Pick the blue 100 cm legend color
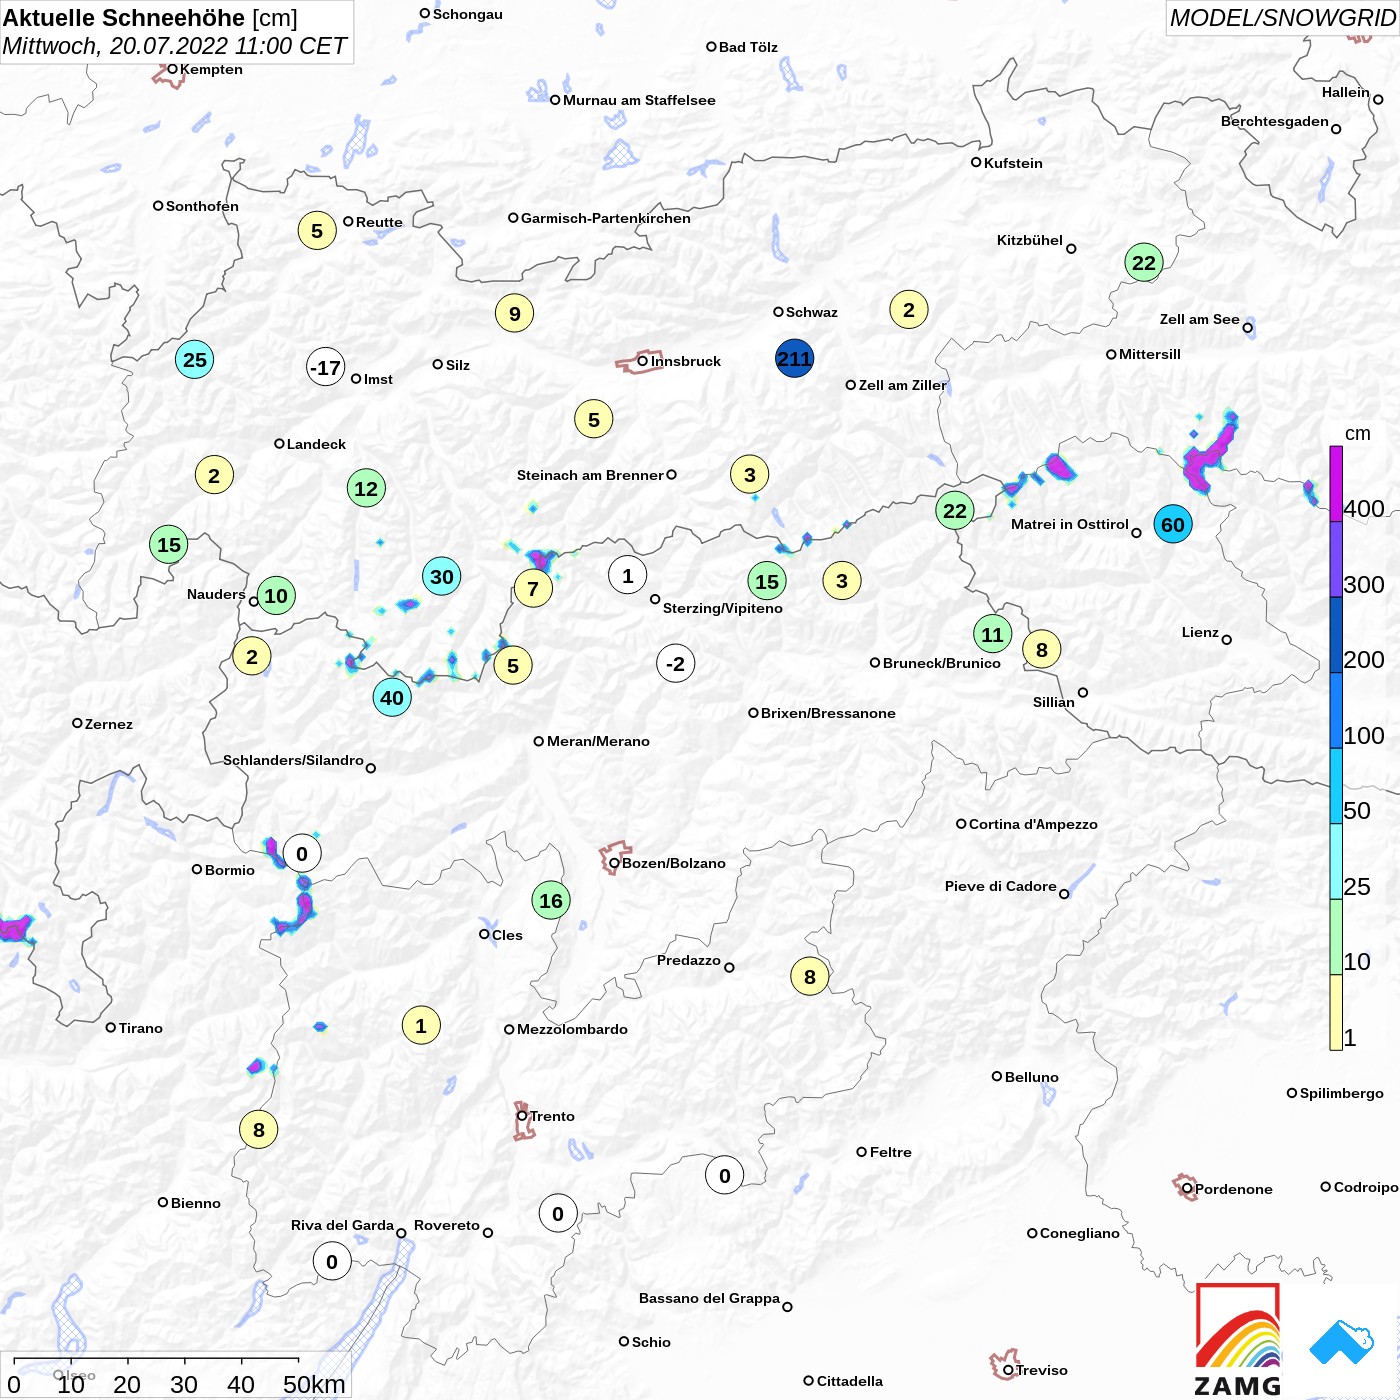1400x1400 pixels. (x=1336, y=711)
